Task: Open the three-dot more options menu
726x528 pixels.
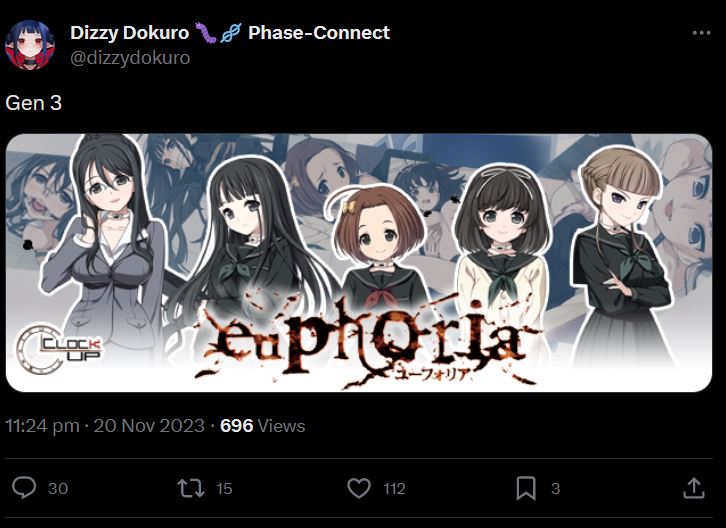Action: pos(701,33)
